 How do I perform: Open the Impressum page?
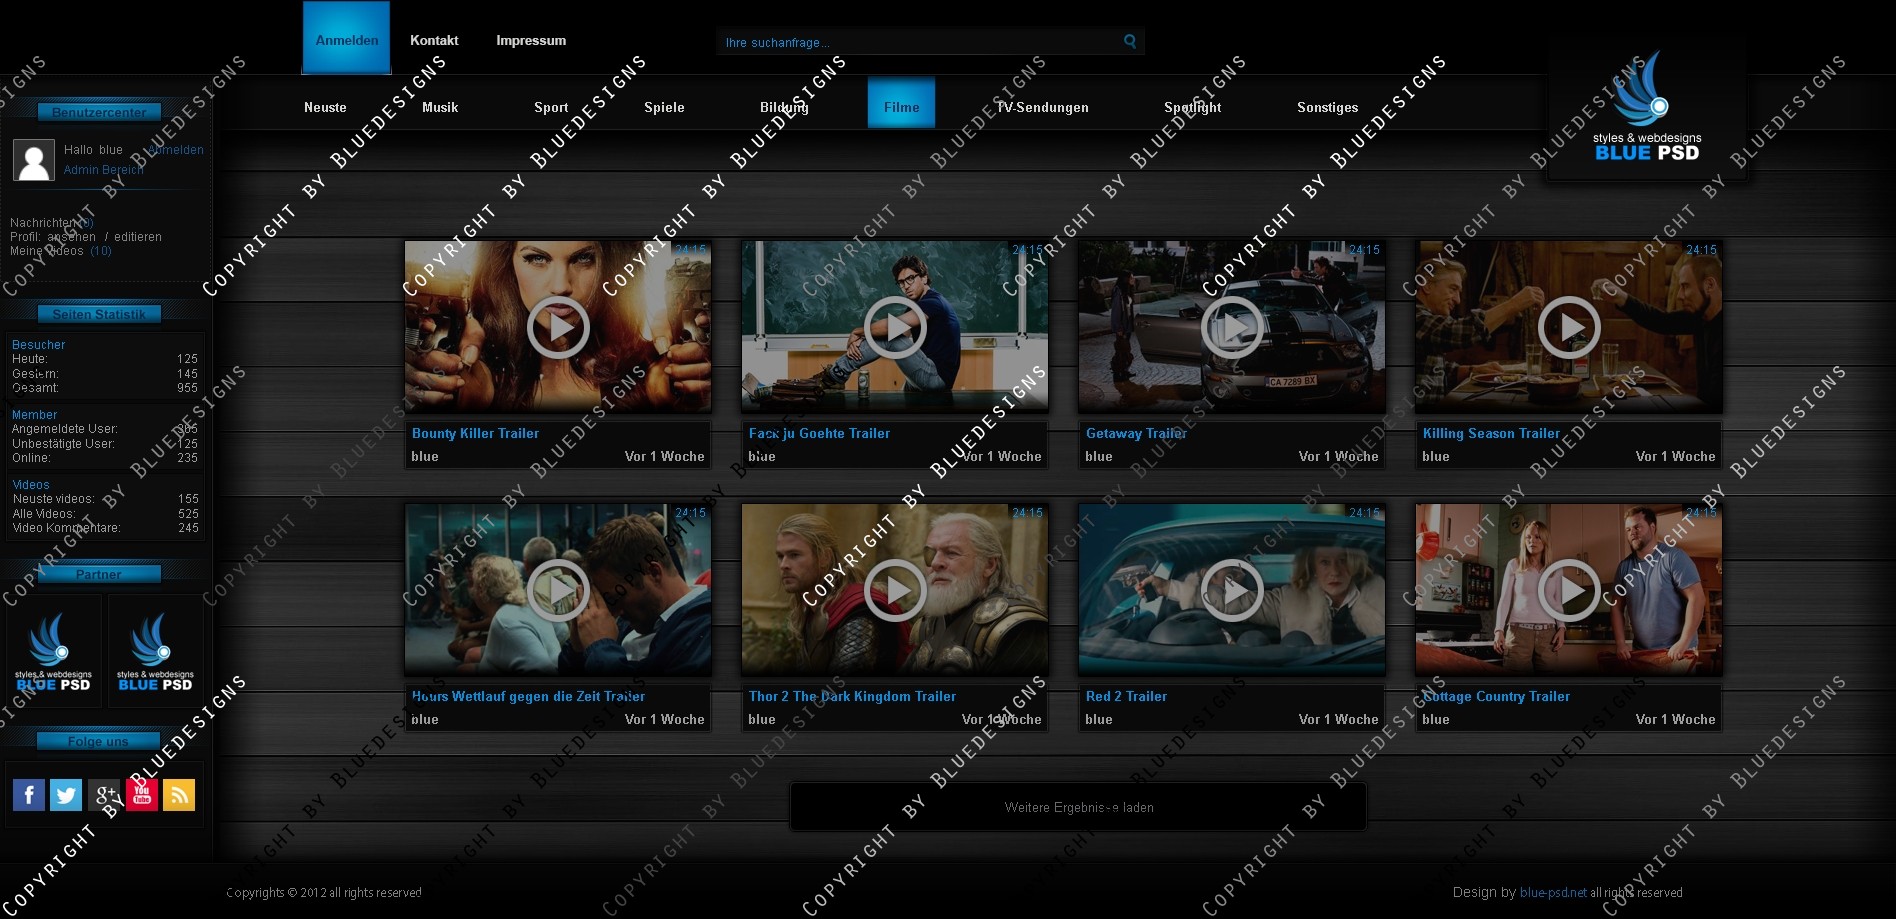[x=531, y=40]
